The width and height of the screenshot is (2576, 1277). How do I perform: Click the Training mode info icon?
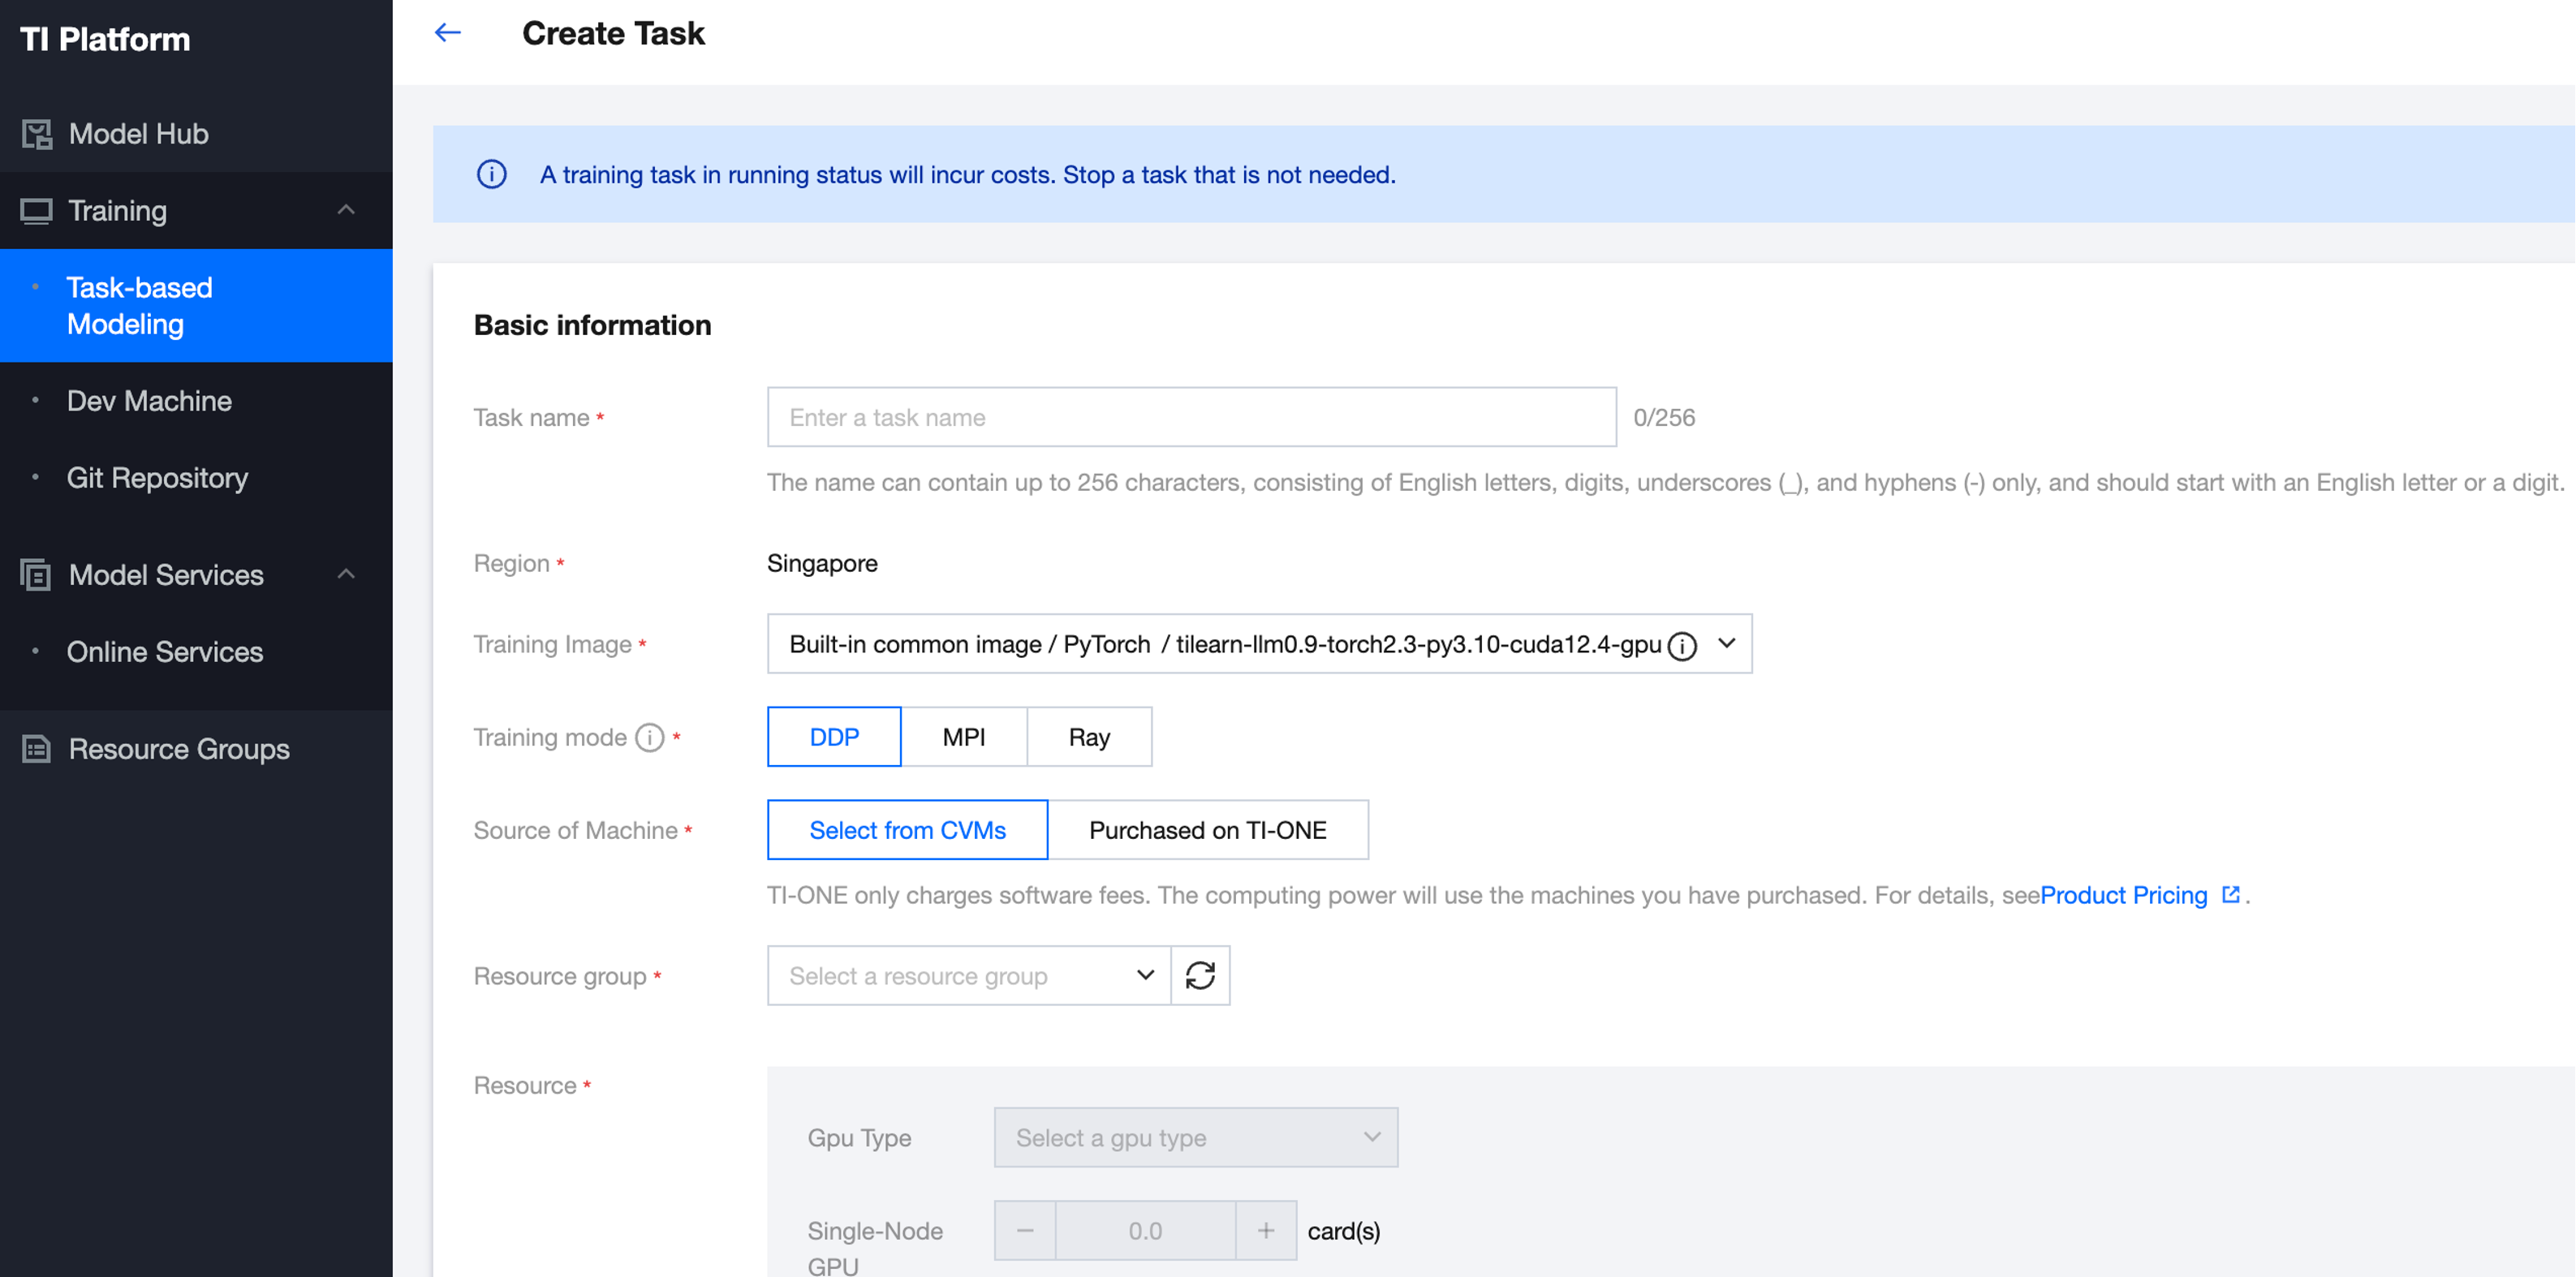pyautogui.click(x=650, y=738)
